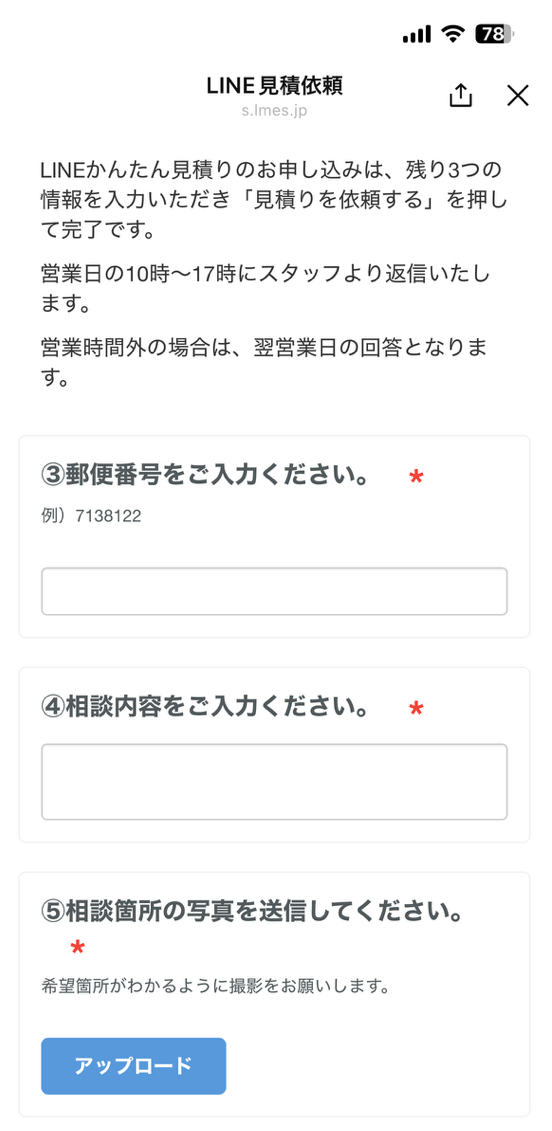552x1131 pixels.
Task: Focus the 相談内容 text area
Action: [x=274, y=782]
